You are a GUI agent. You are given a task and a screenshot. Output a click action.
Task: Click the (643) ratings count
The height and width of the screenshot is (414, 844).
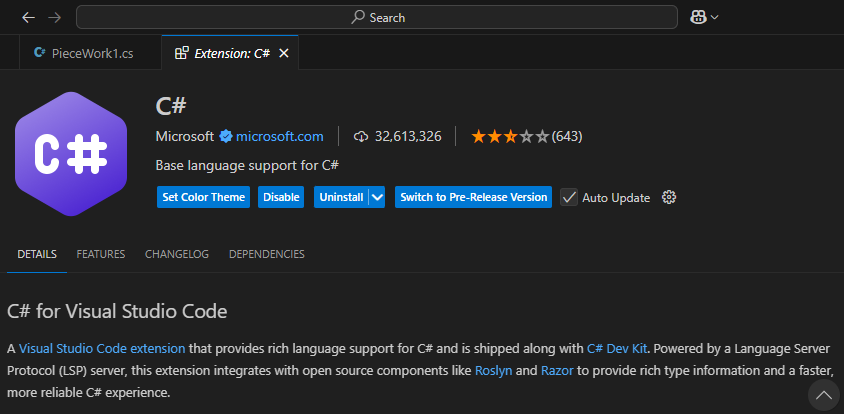point(567,136)
